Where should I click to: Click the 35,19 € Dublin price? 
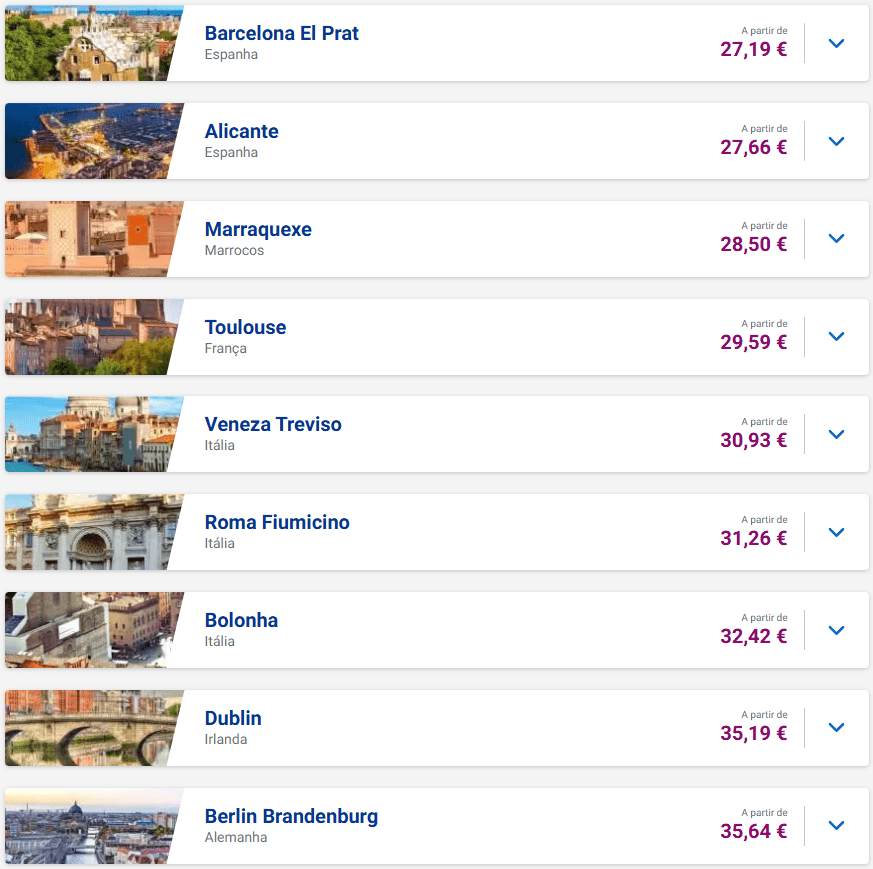[x=753, y=734]
